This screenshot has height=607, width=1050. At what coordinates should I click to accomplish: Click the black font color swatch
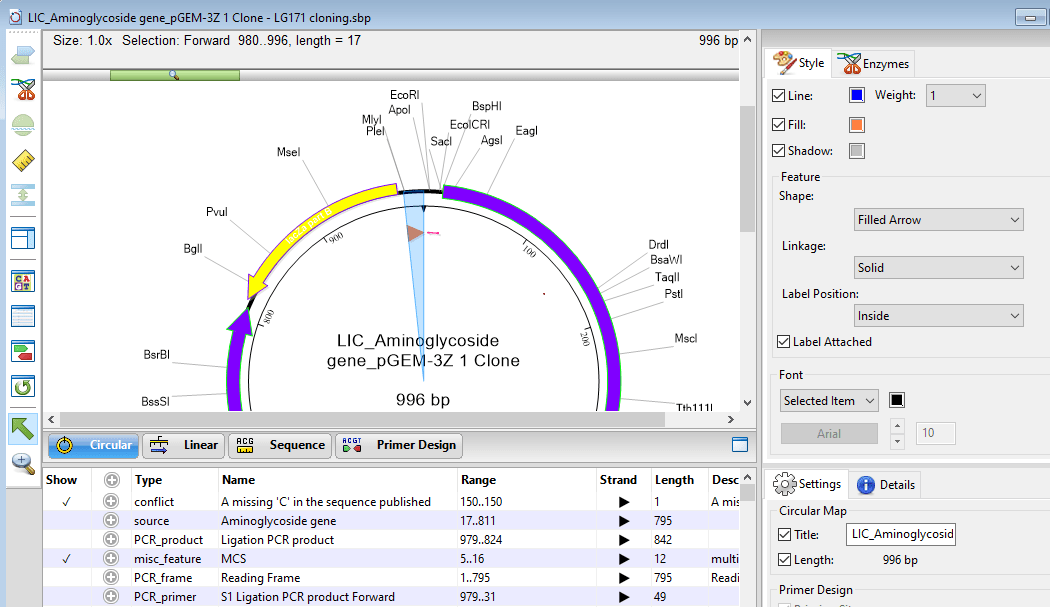(x=897, y=400)
